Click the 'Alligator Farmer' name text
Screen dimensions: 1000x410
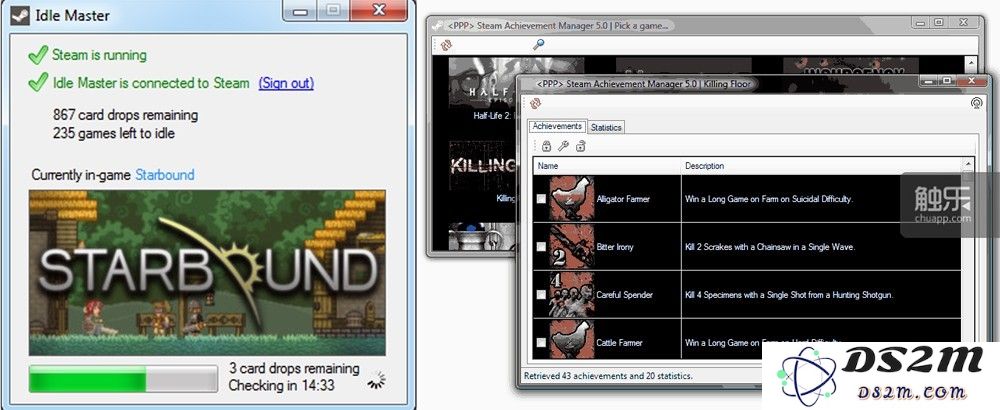[x=623, y=199]
